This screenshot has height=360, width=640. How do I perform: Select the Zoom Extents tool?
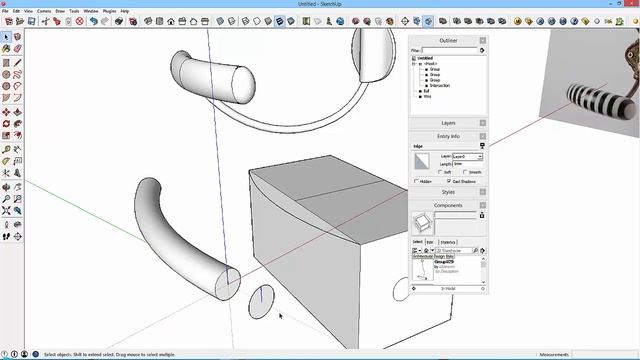click(6, 211)
